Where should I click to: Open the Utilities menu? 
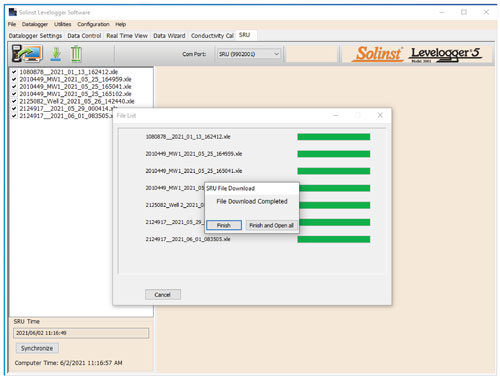pyautogui.click(x=63, y=24)
